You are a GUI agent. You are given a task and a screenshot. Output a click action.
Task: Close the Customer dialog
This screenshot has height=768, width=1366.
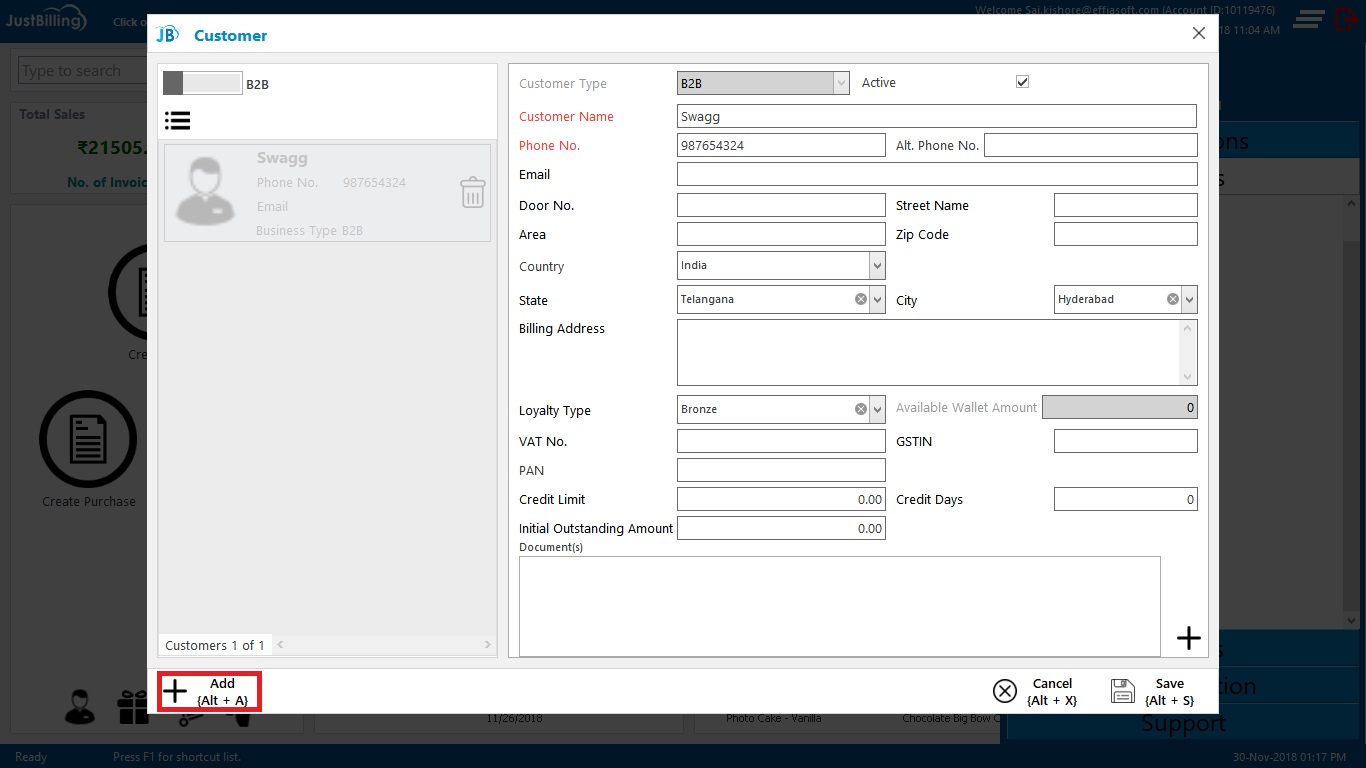[1199, 34]
